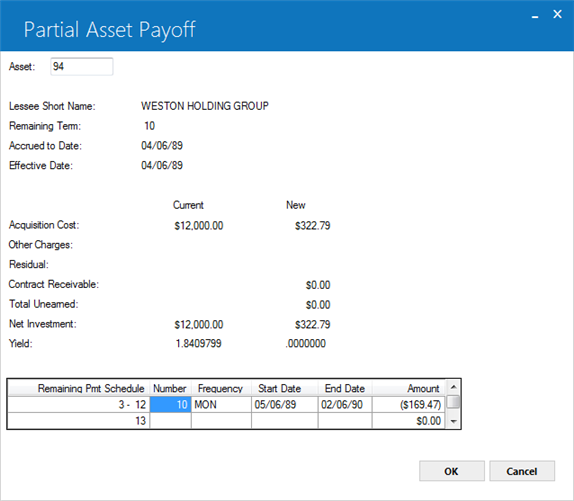Click the schedule grid scroll up arrow
574x501 pixels.
(453, 387)
